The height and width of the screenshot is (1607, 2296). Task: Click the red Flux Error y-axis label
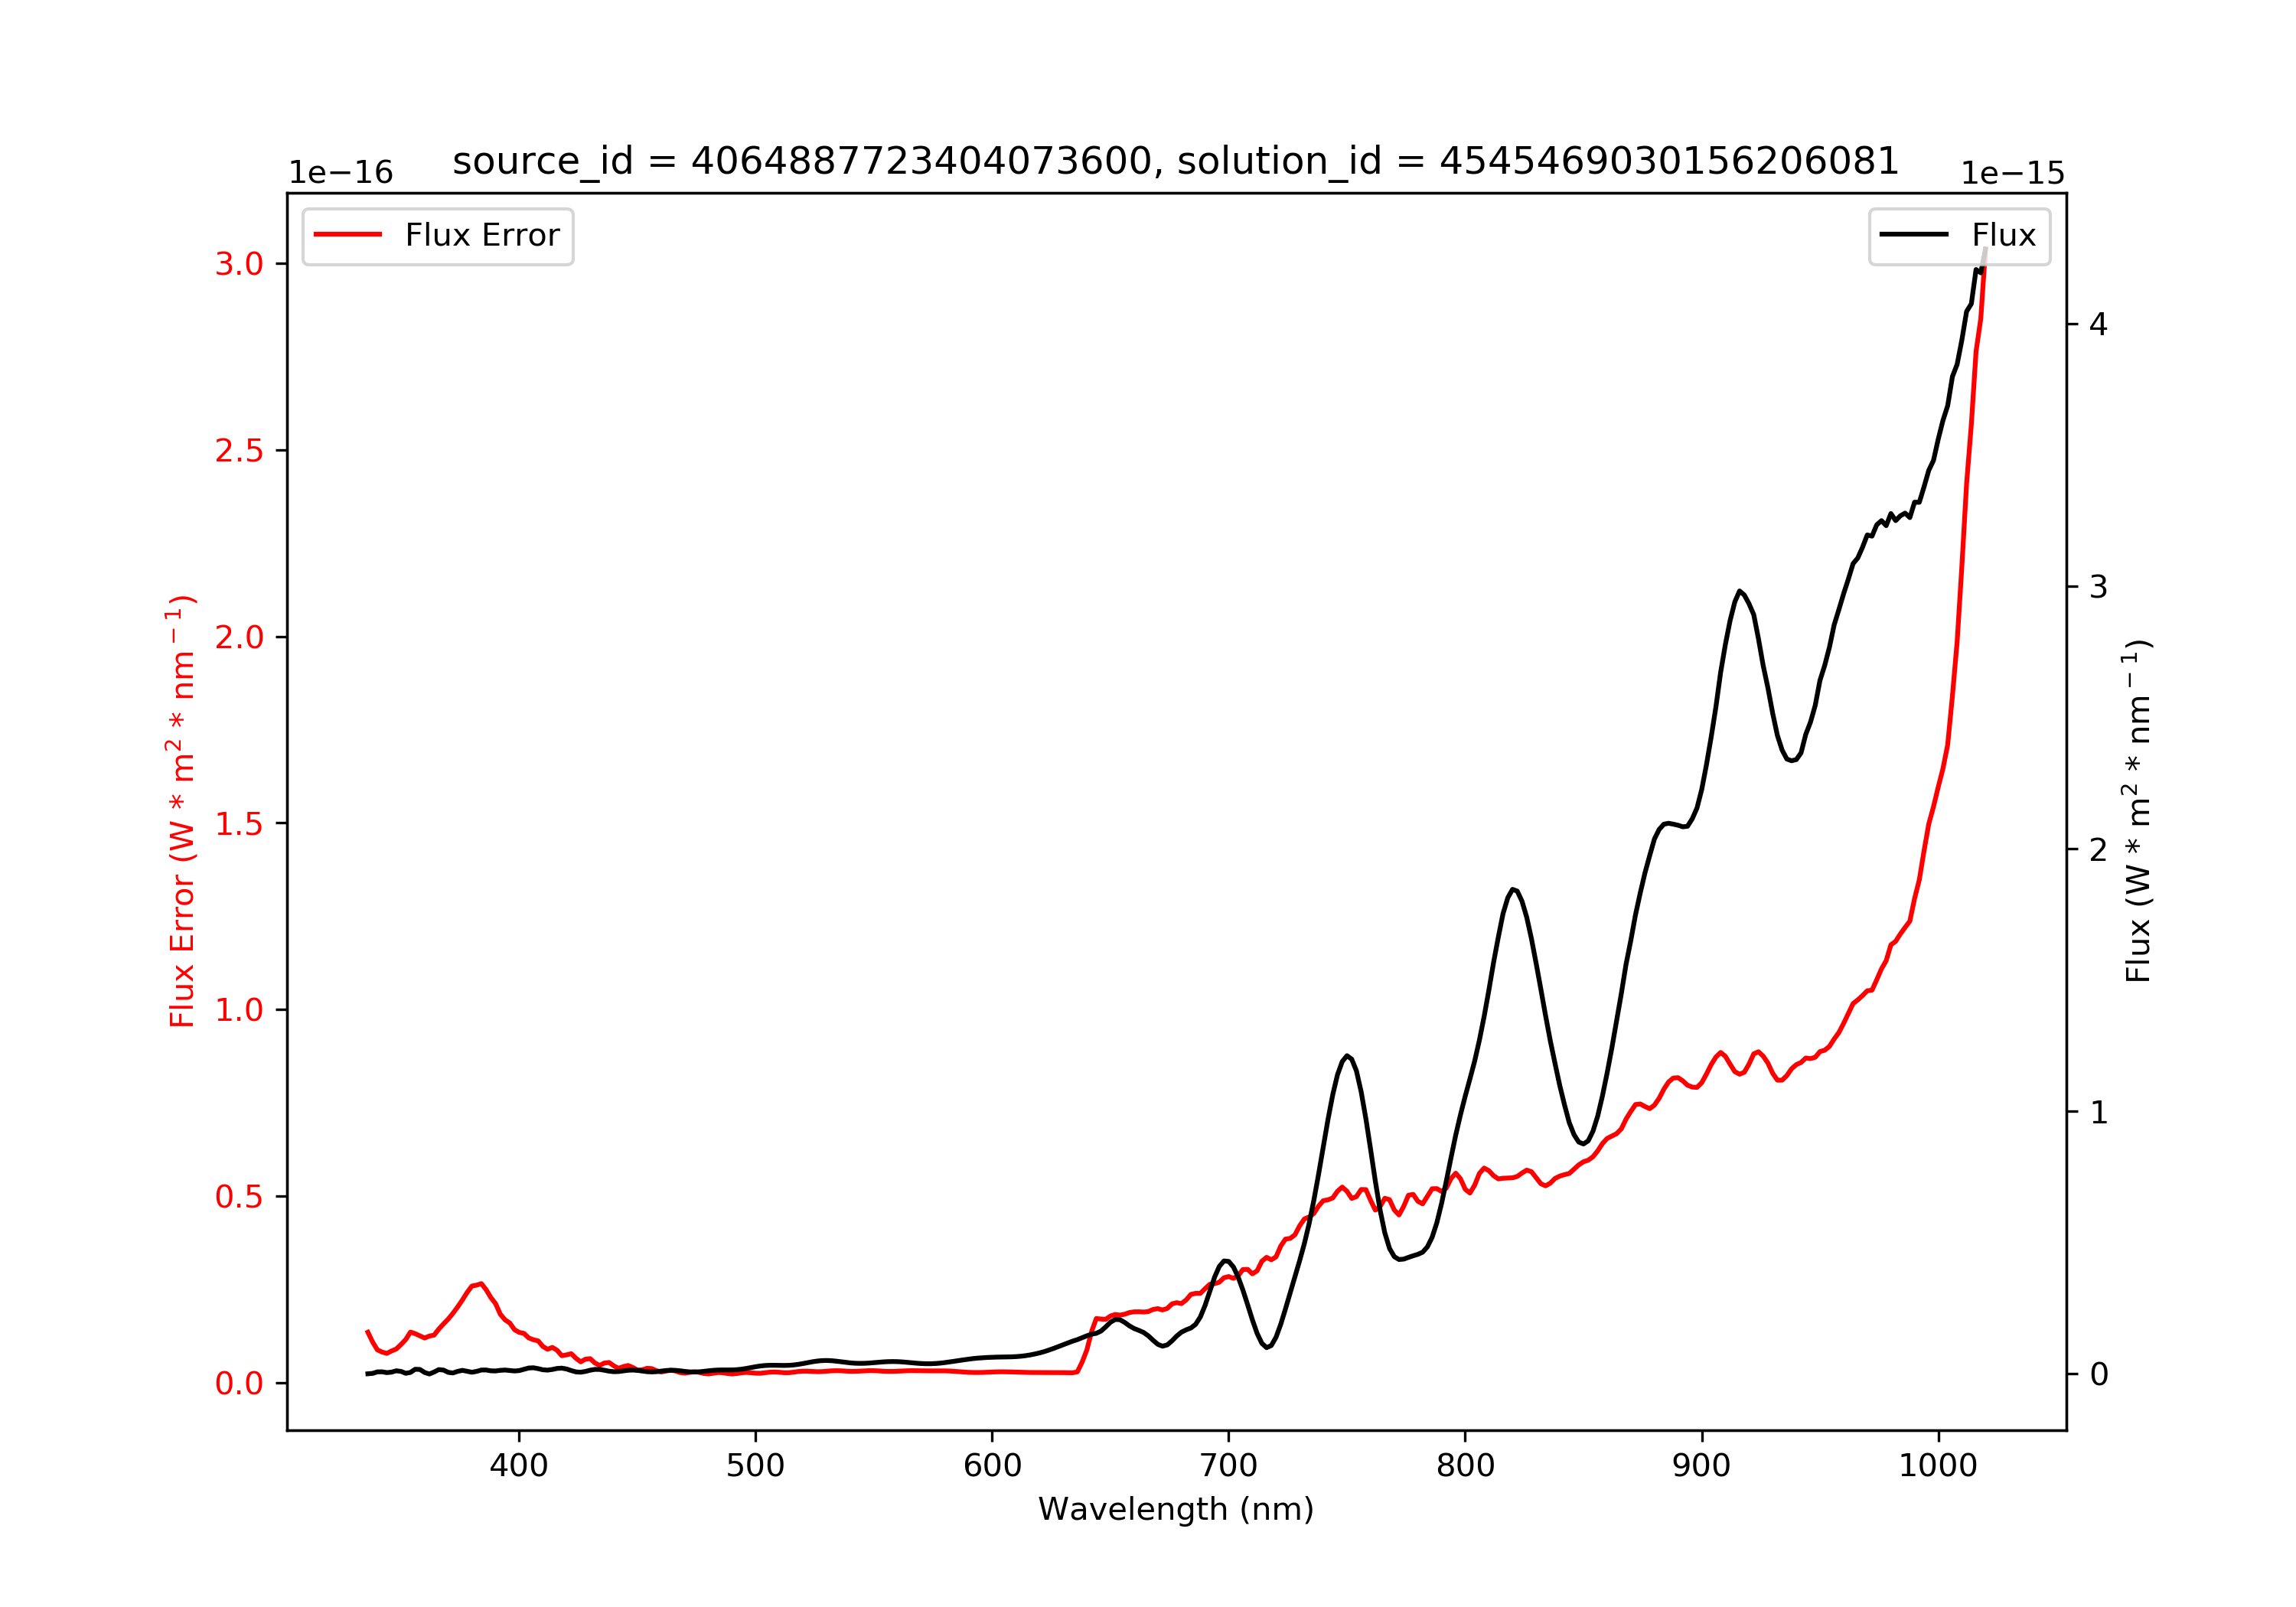pyautogui.click(x=182, y=811)
